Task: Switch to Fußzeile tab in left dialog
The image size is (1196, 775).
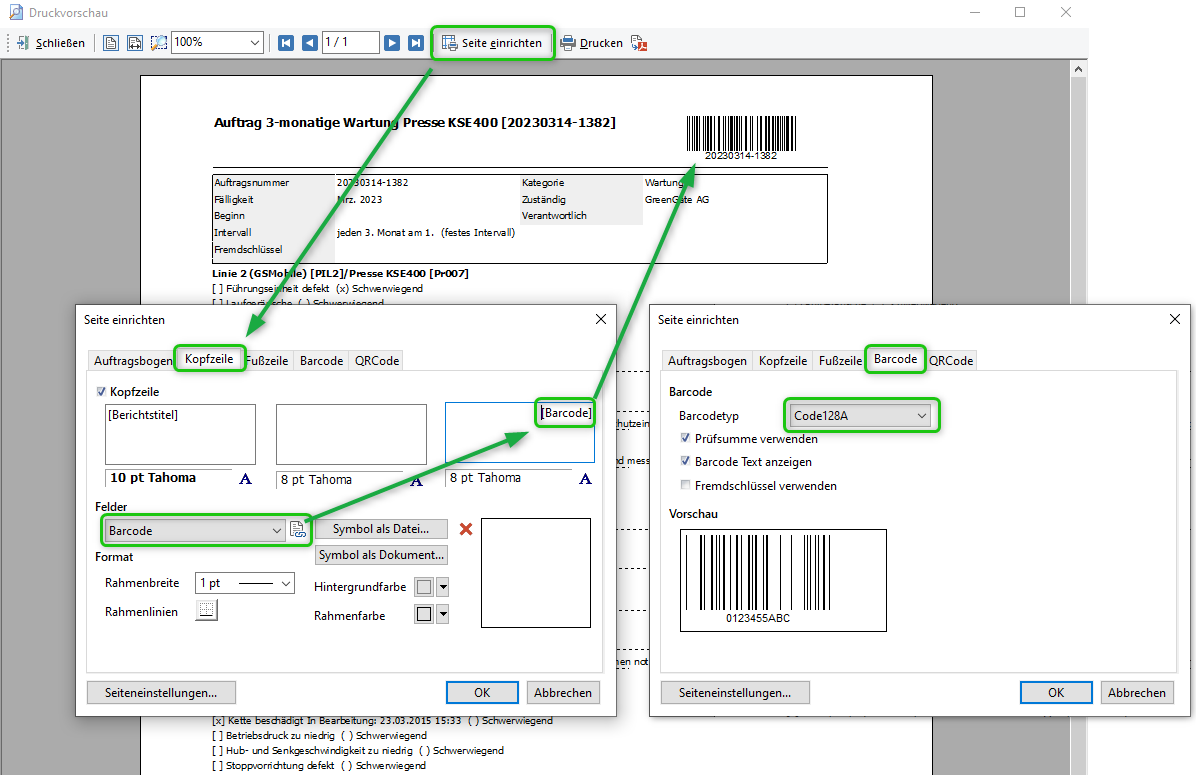Action: (x=267, y=361)
